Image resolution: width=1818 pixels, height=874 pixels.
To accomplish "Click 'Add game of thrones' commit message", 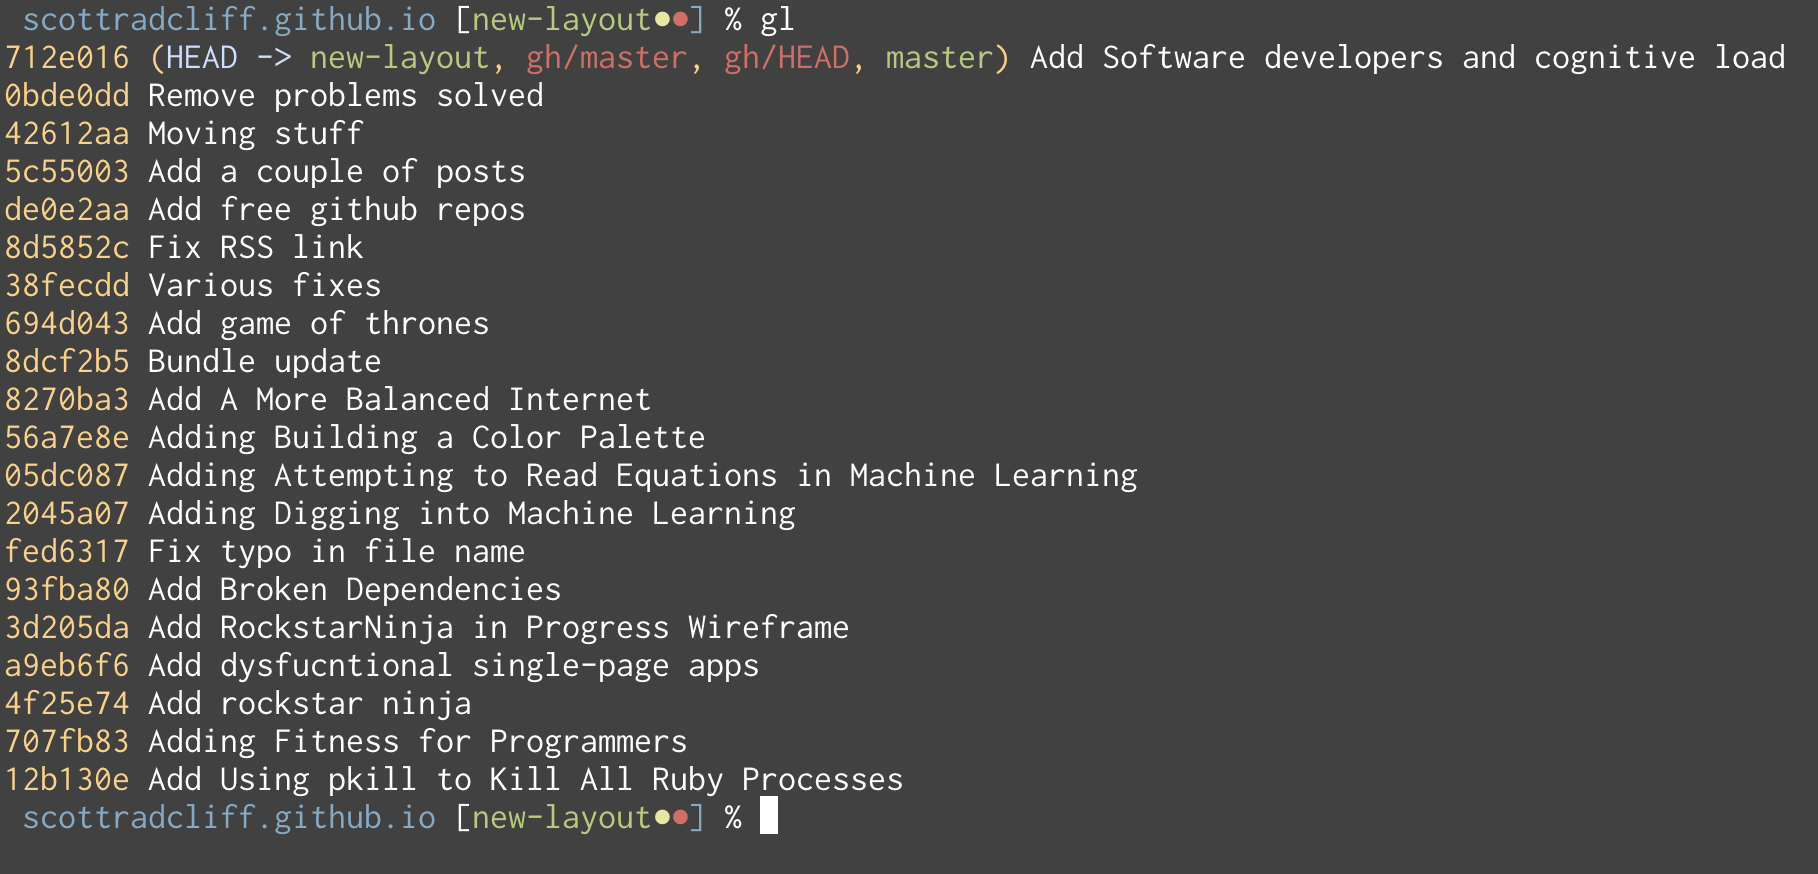I will [319, 324].
